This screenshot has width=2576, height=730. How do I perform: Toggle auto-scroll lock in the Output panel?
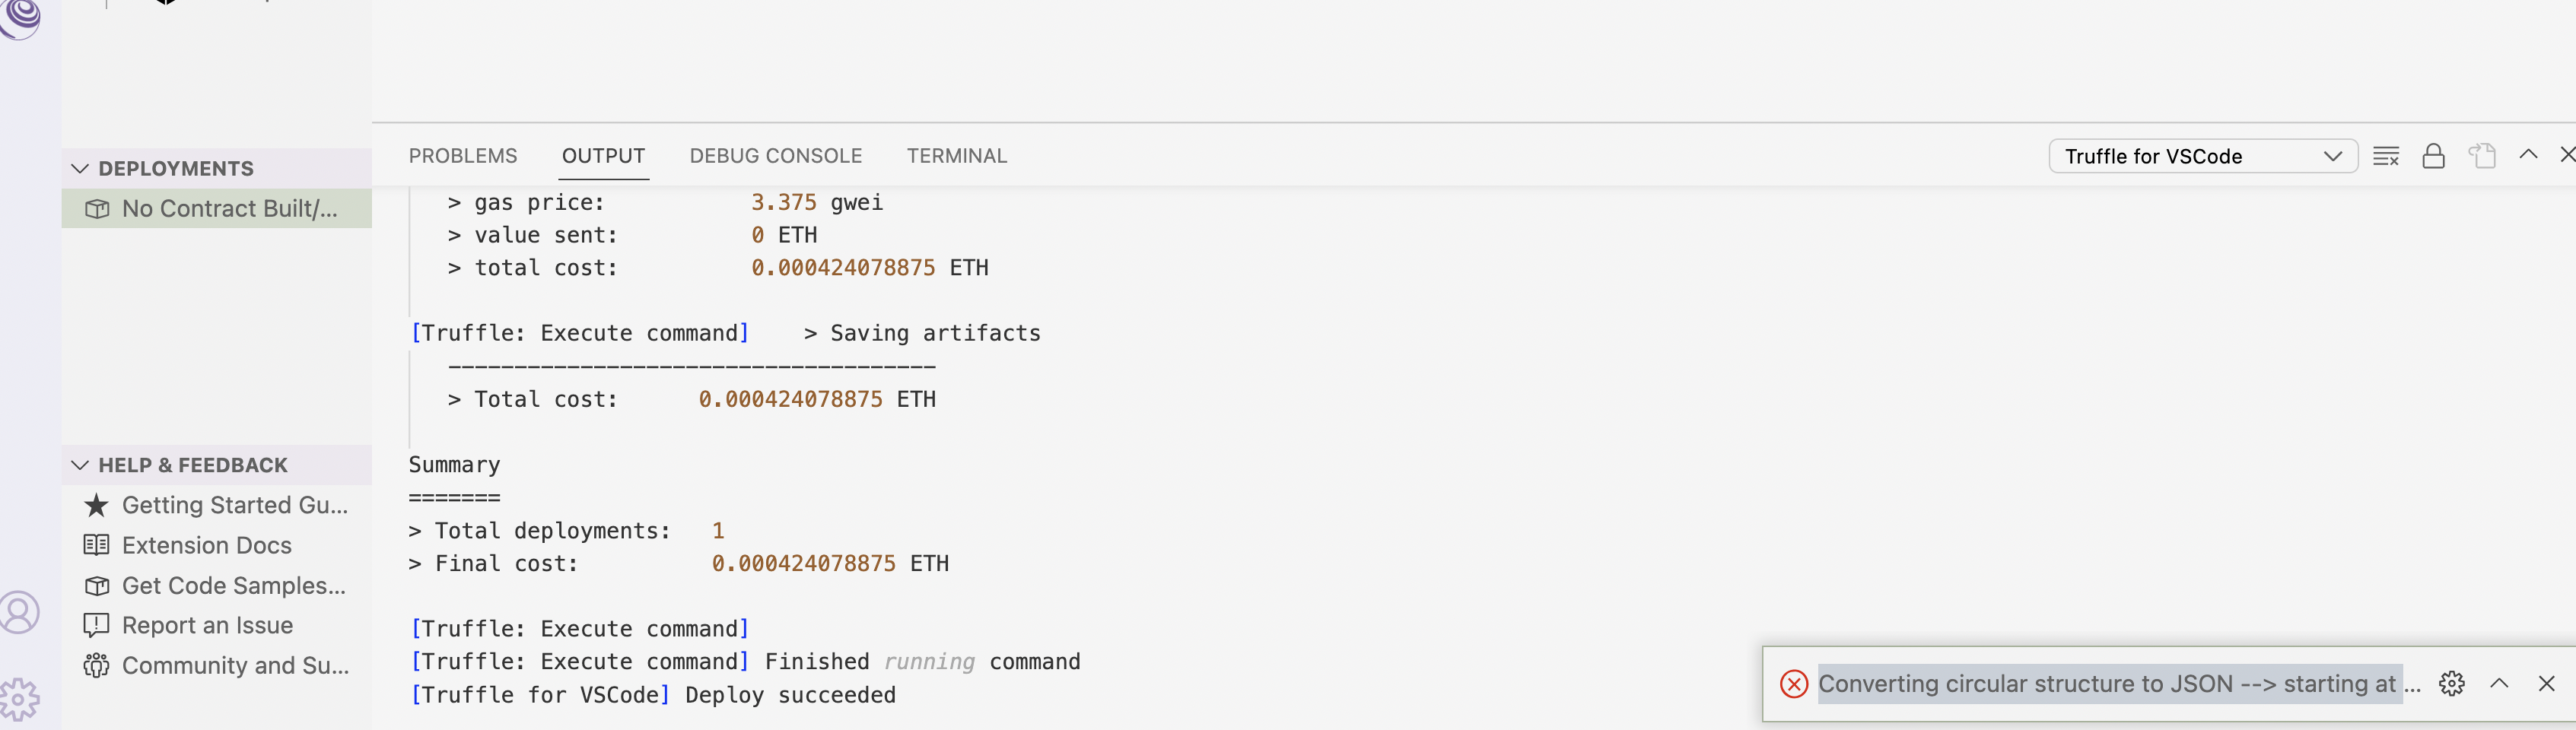click(2434, 156)
